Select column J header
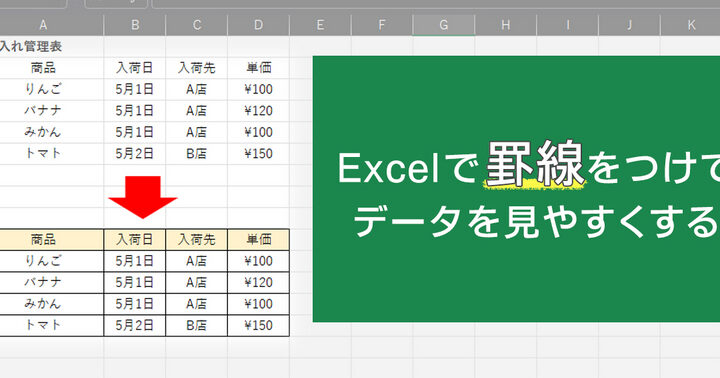720x378 pixels. point(629,25)
